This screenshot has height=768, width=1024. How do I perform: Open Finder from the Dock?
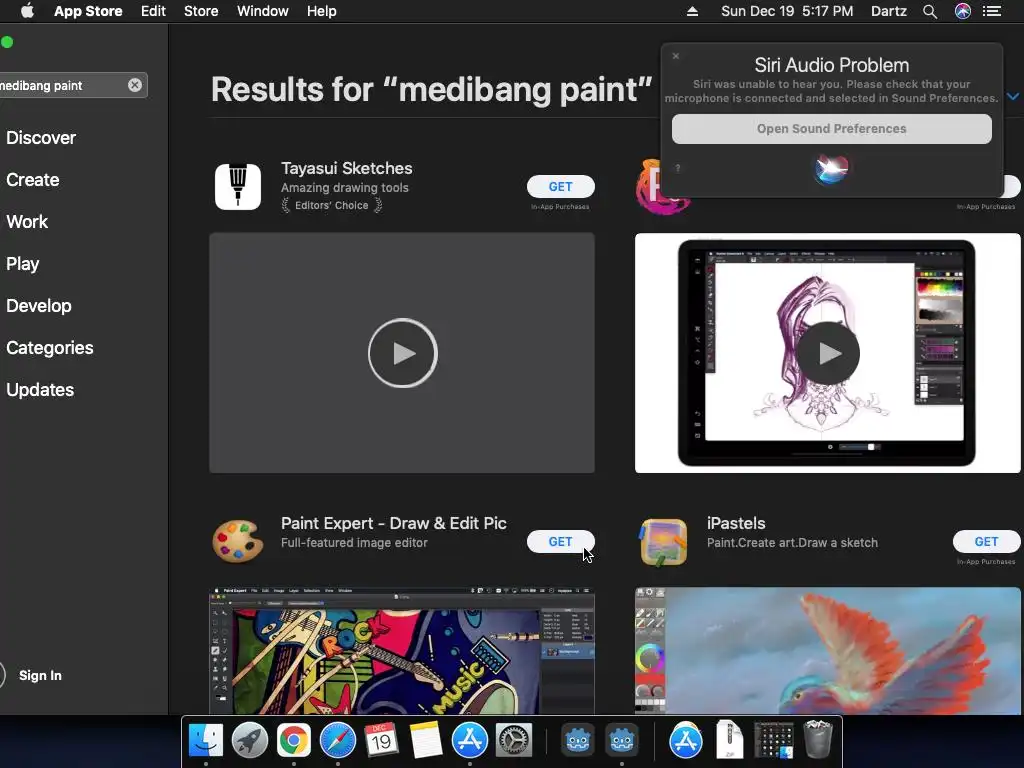(206, 740)
